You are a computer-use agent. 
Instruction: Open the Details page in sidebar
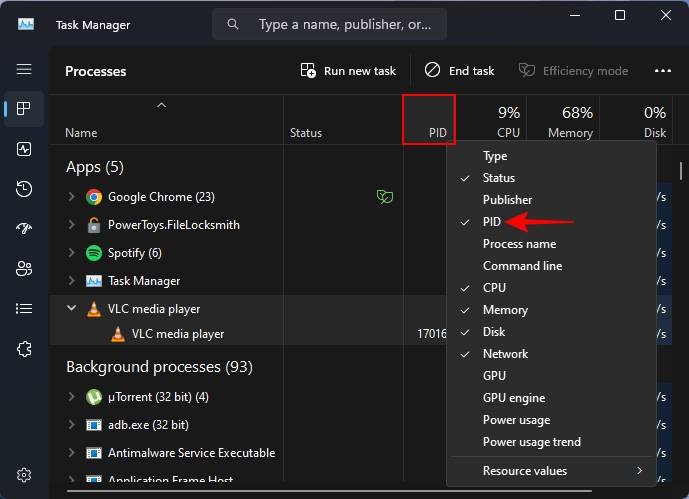[24, 309]
